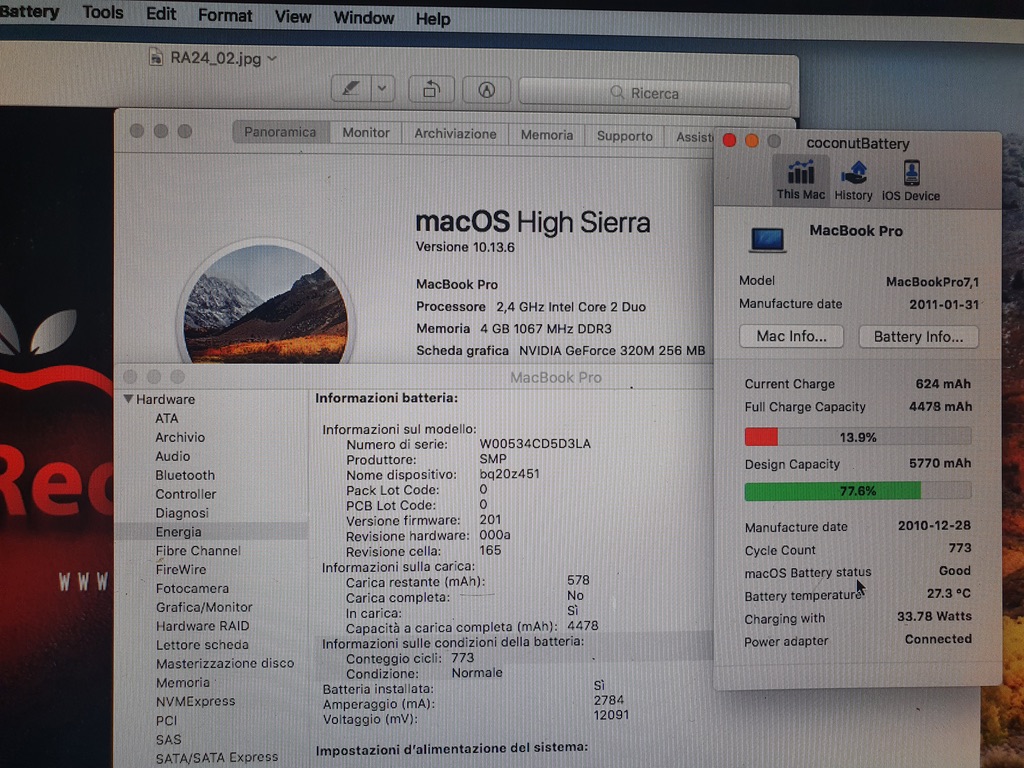Click the Battery temperature 27.3 °C row
Image resolution: width=1024 pixels, height=768 pixels.
(x=857, y=594)
